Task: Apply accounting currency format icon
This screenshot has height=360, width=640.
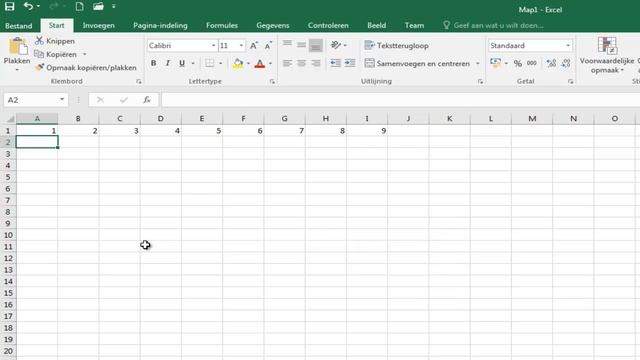Action: point(496,63)
